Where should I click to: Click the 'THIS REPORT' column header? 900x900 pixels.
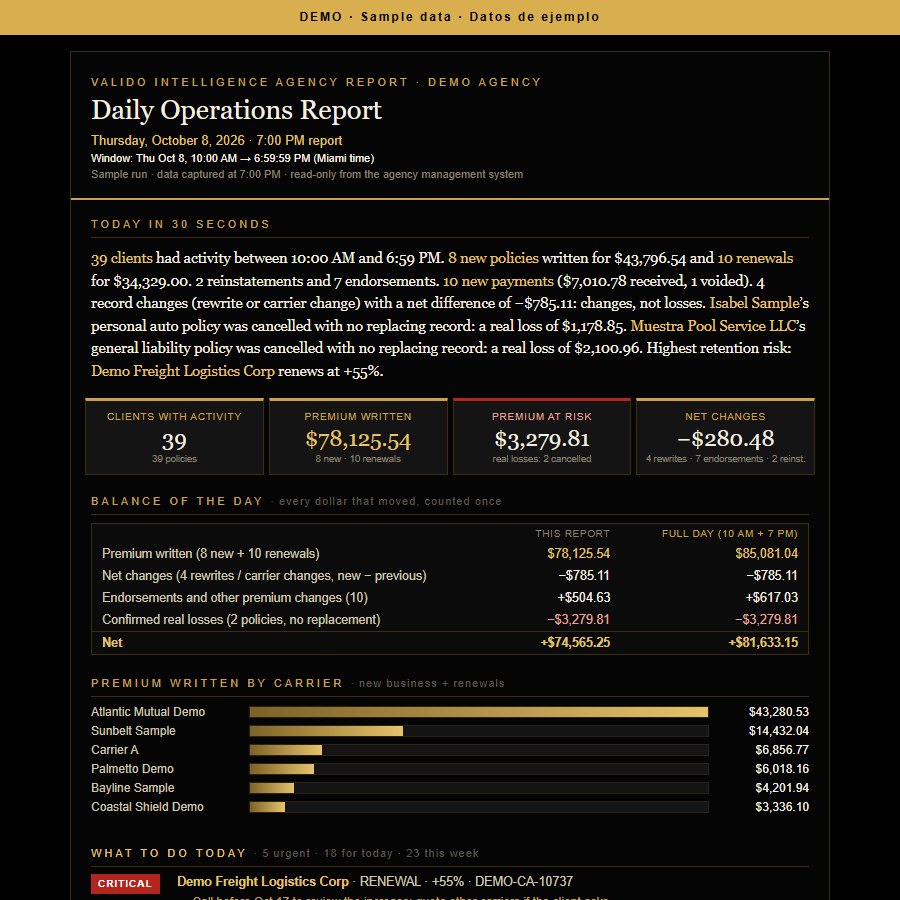572,534
